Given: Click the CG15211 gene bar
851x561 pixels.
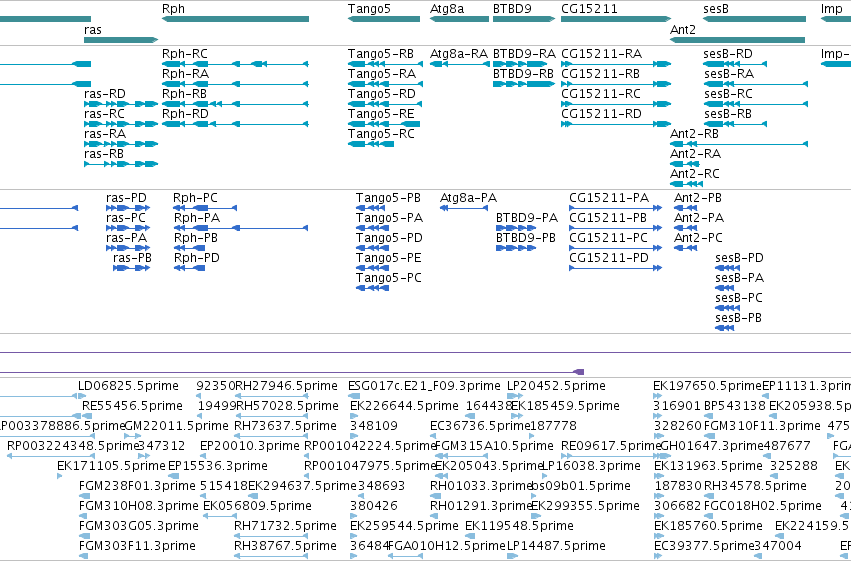Looking at the screenshot, I should (616, 19).
